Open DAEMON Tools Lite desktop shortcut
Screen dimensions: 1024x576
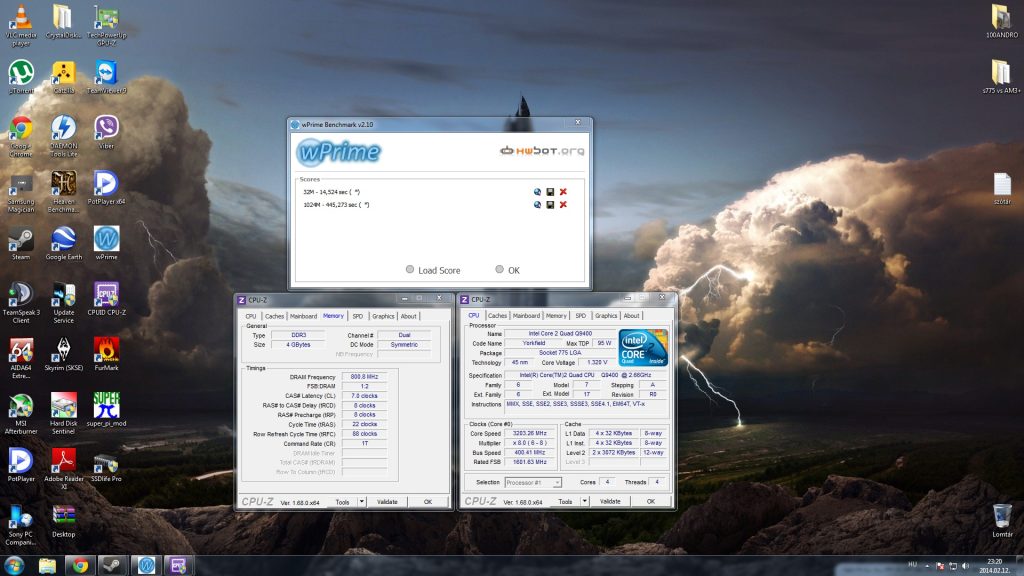pyautogui.click(x=63, y=136)
